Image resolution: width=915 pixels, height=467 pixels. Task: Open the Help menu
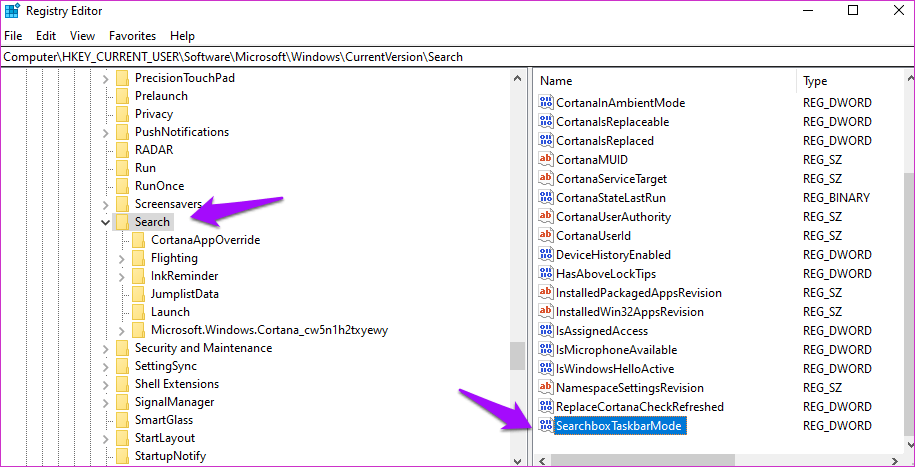pyautogui.click(x=182, y=36)
